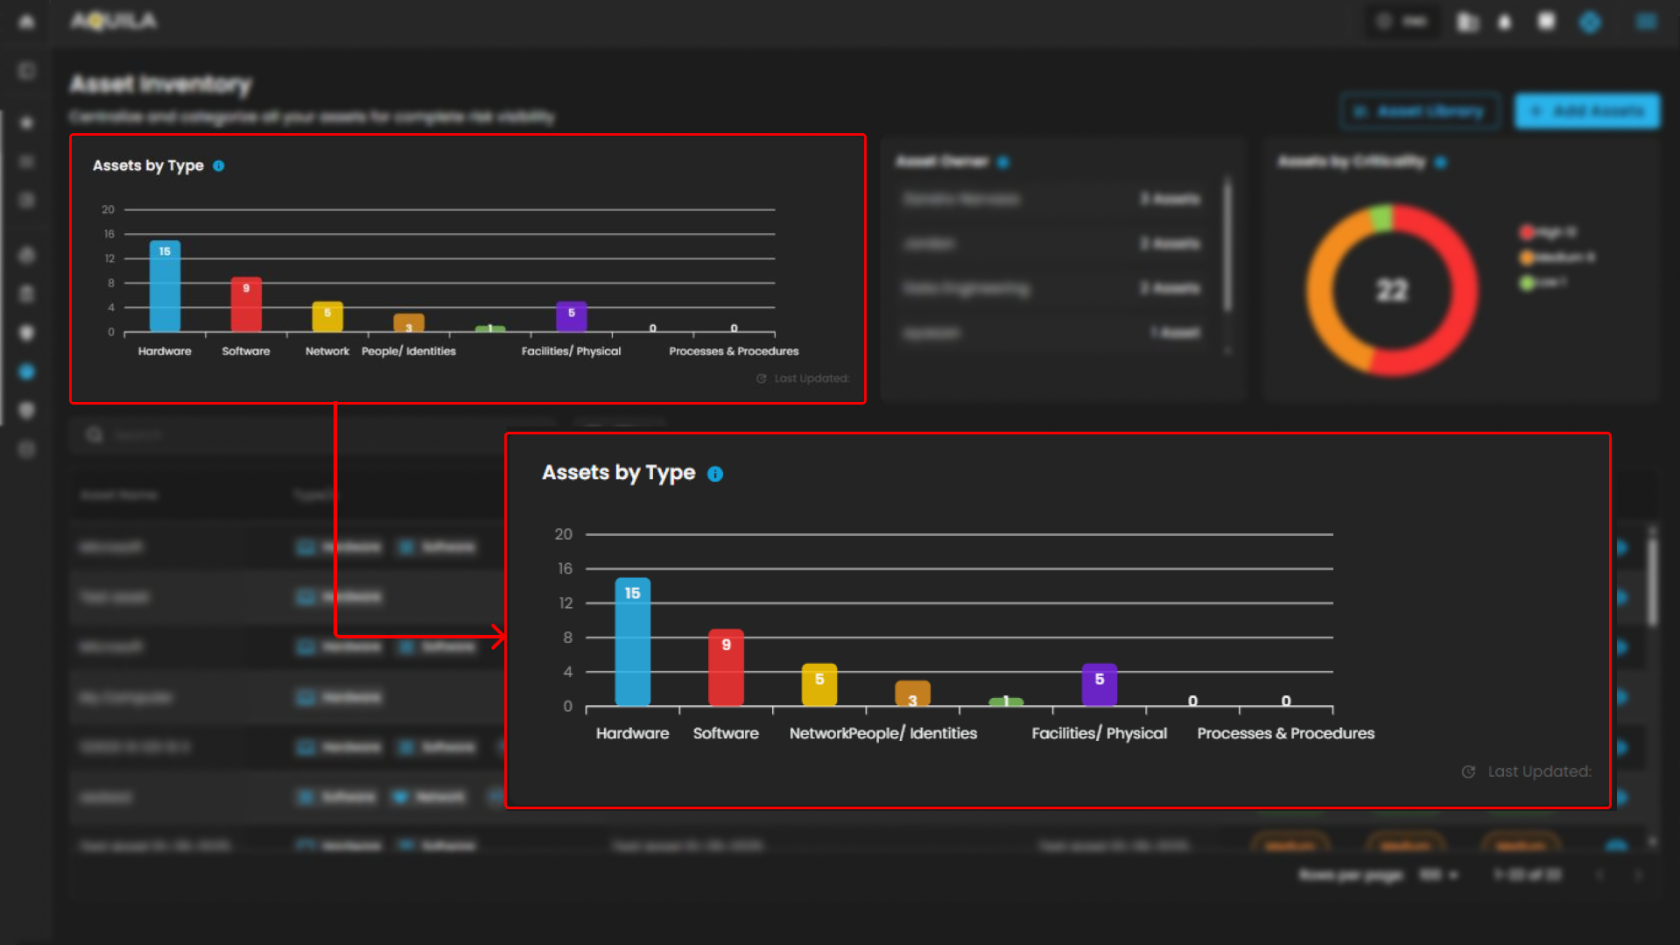Toggle the sidebar collapse icon below home
Screen dimensions: 1680x945
pos(27,71)
